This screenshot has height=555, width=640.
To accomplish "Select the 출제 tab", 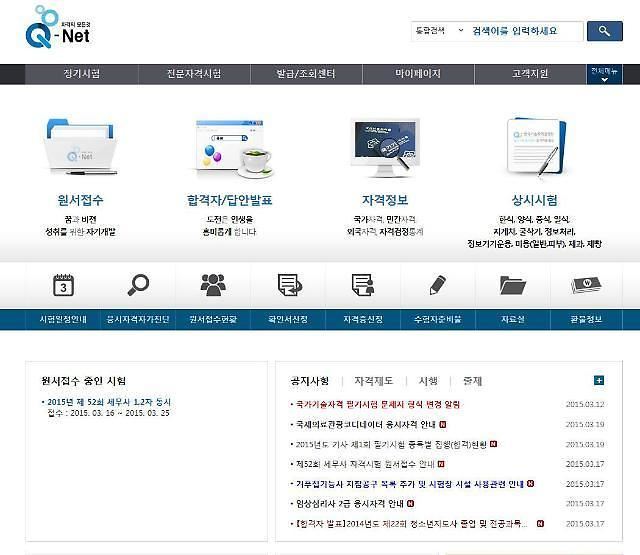I will click(473, 381).
